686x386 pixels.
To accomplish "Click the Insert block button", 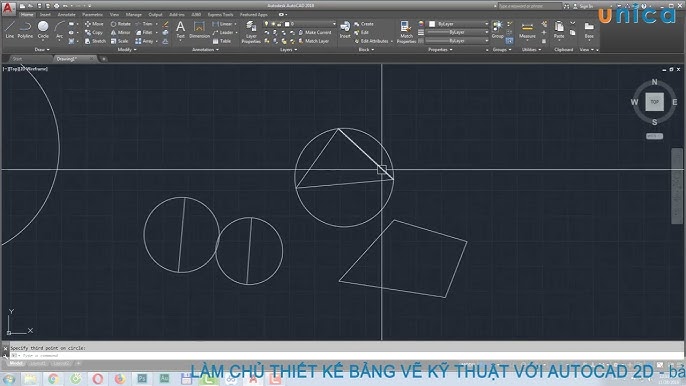I will (345, 30).
